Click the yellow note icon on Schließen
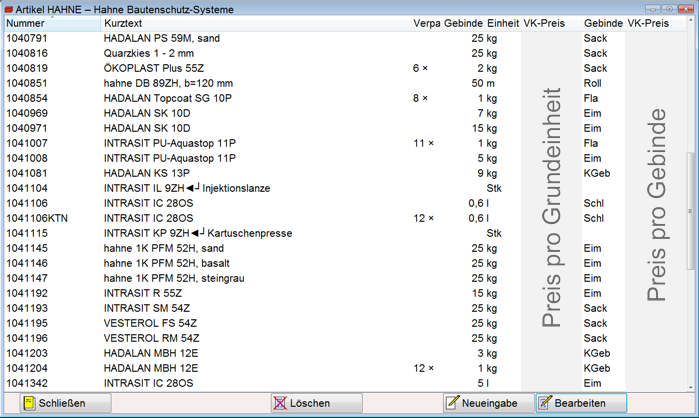699x418 pixels. pos(29,403)
